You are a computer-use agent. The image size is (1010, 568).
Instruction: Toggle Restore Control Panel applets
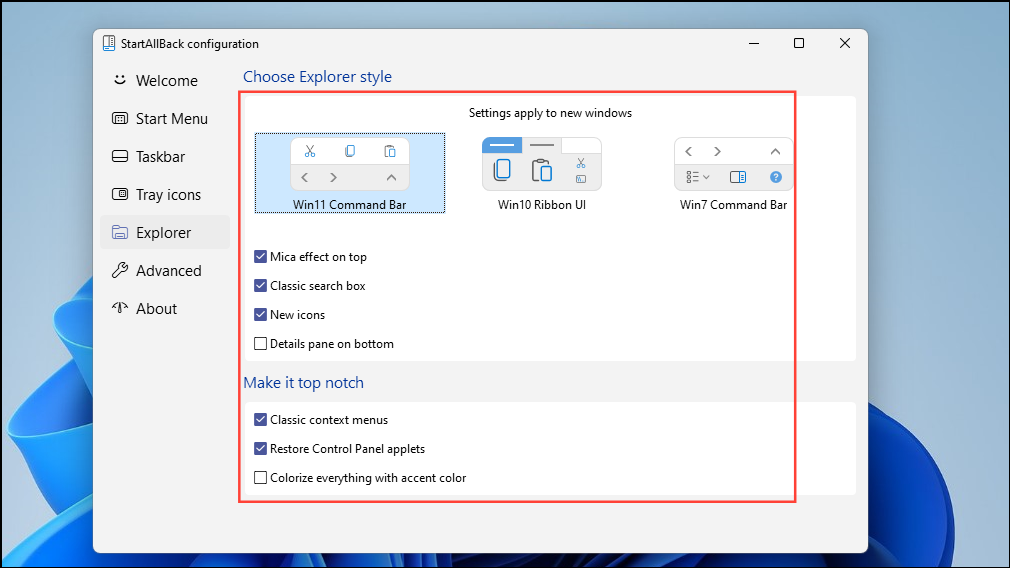click(x=260, y=448)
